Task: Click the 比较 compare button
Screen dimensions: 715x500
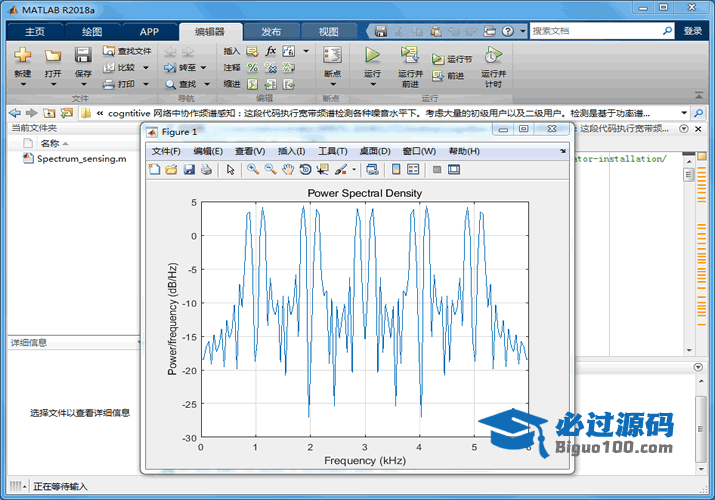Action: pos(119,67)
